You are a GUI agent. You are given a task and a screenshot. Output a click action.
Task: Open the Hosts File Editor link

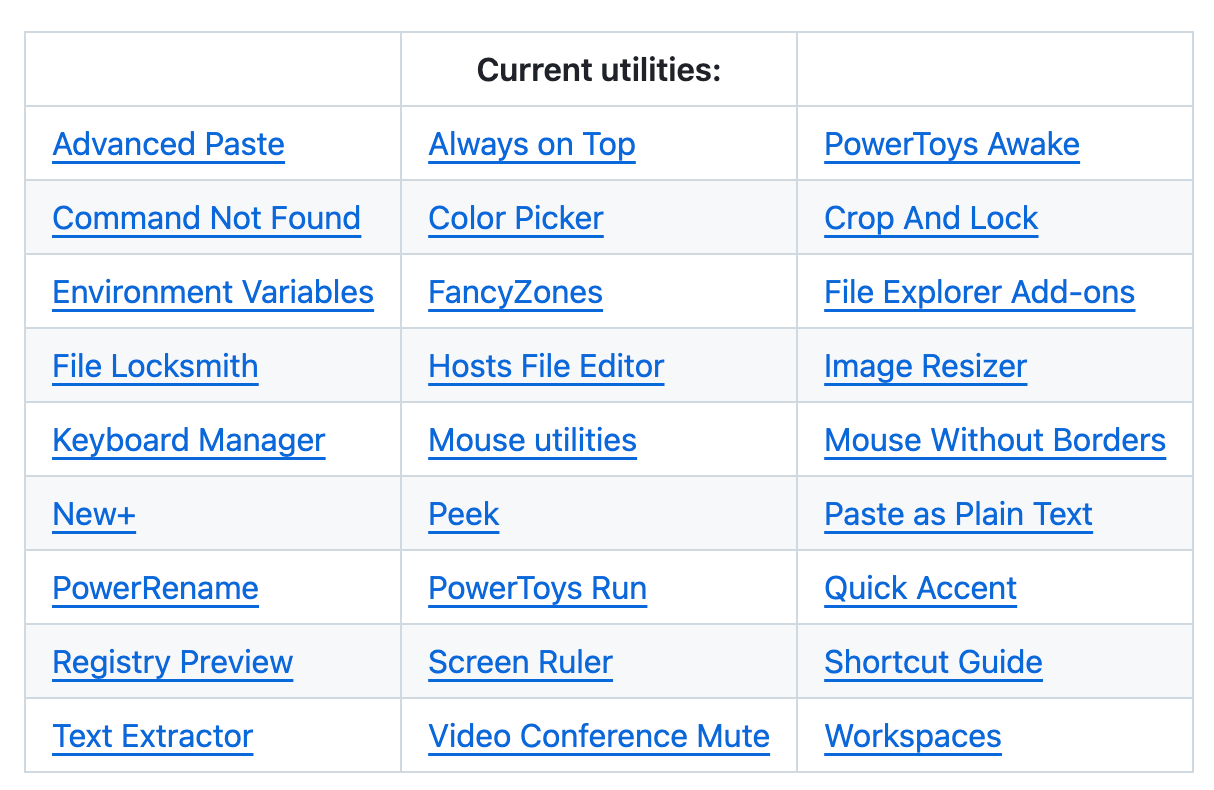[x=547, y=366]
